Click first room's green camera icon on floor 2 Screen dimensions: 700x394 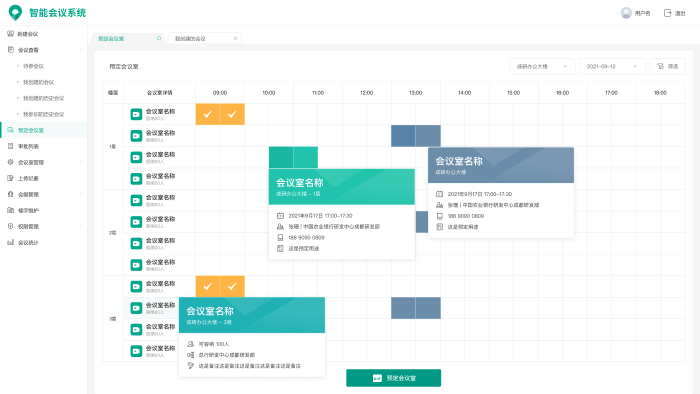136,200
